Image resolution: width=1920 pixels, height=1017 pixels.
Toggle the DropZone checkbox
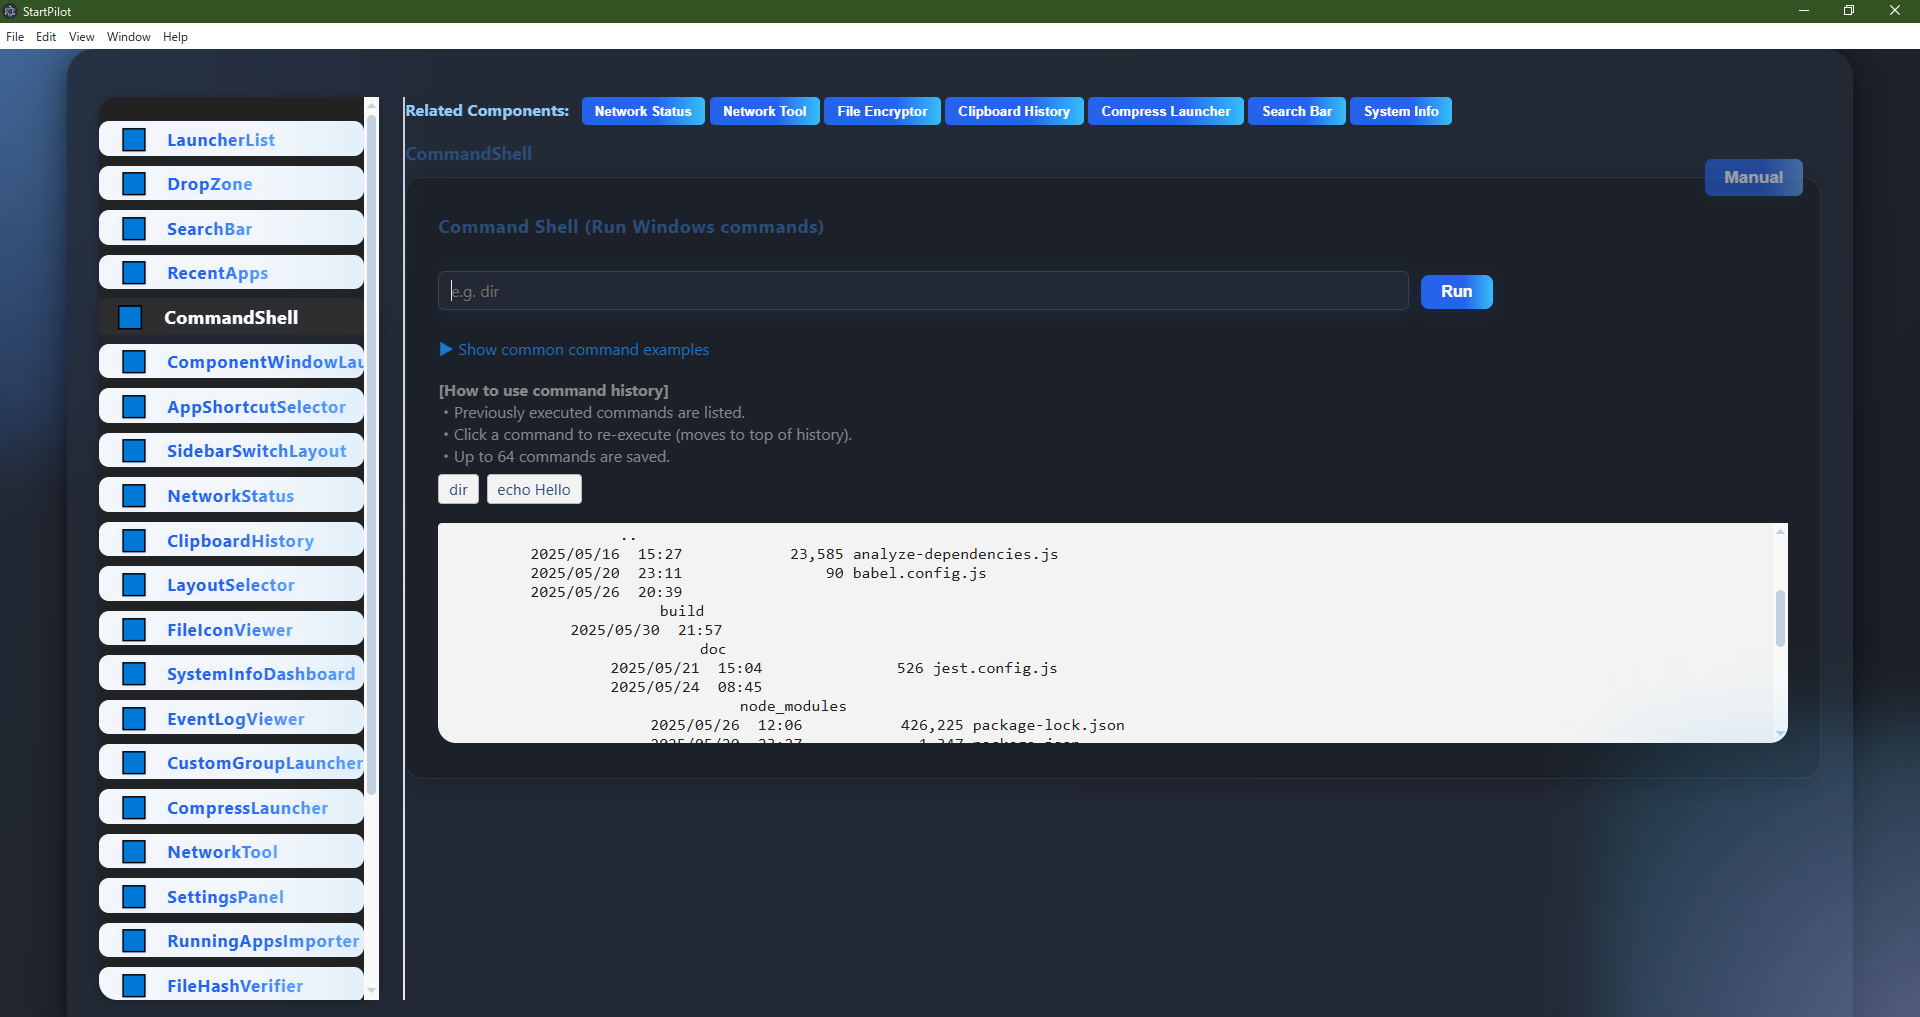tap(134, 183)
